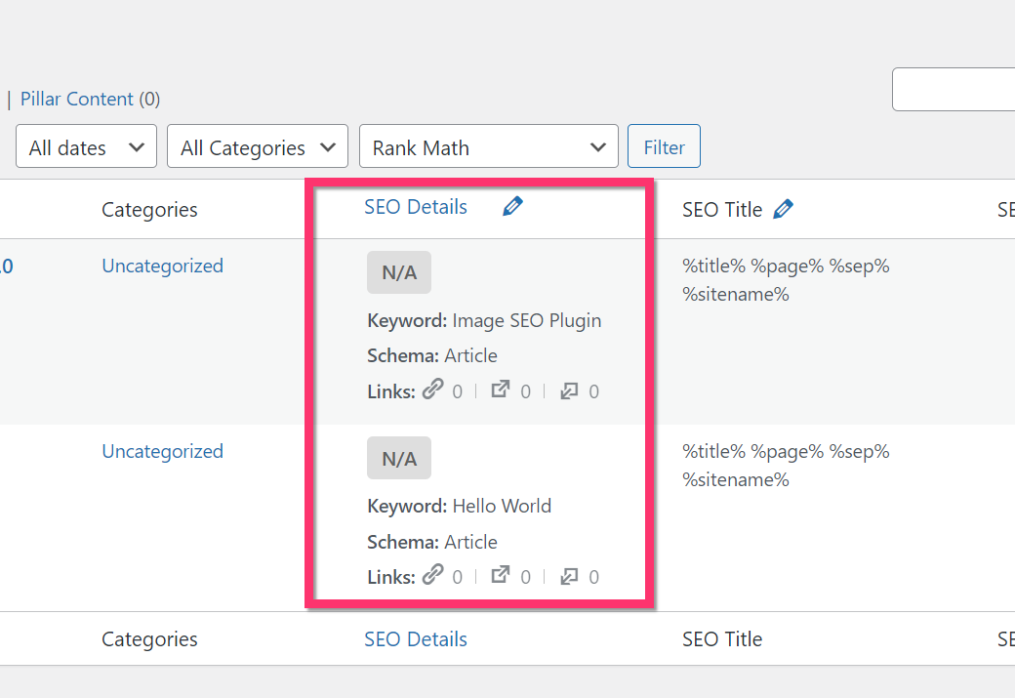Sort by SEO Details header column
The height and width of the screenshot is (698, 1015).
coord(415,207)
